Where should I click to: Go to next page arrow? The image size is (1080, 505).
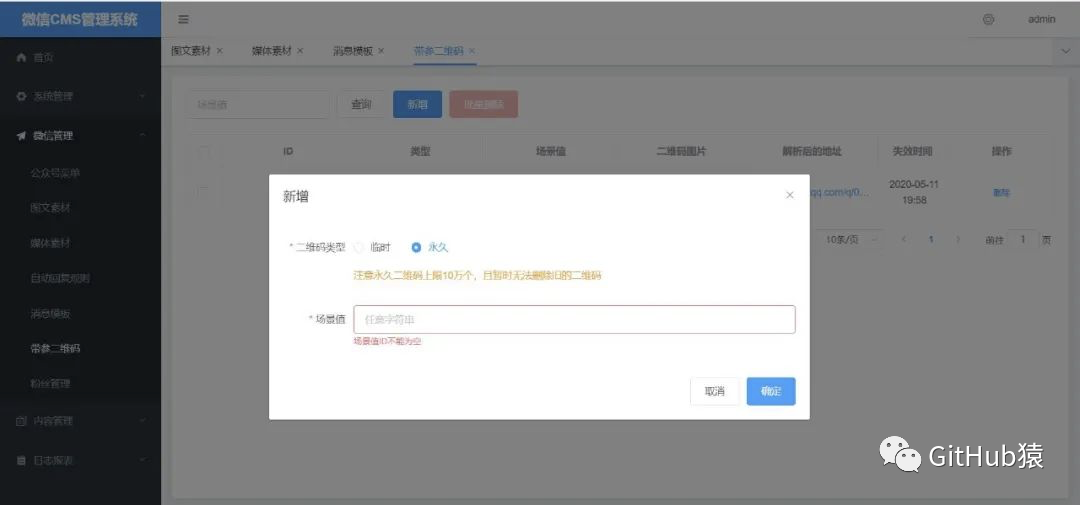pyautogui.click(x=957, y=240)
